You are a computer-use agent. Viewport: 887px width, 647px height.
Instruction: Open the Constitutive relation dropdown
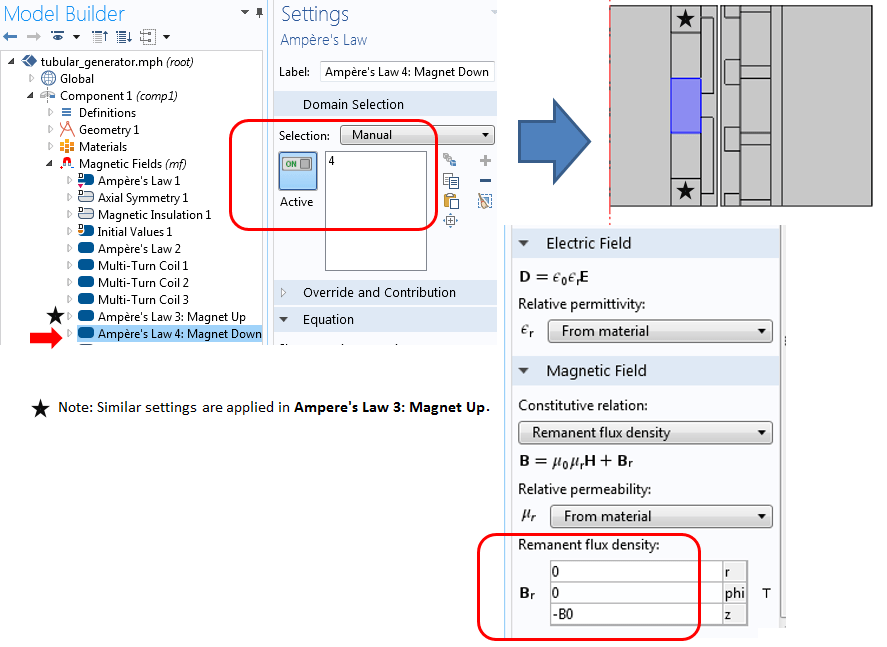(x=645, y=433)
